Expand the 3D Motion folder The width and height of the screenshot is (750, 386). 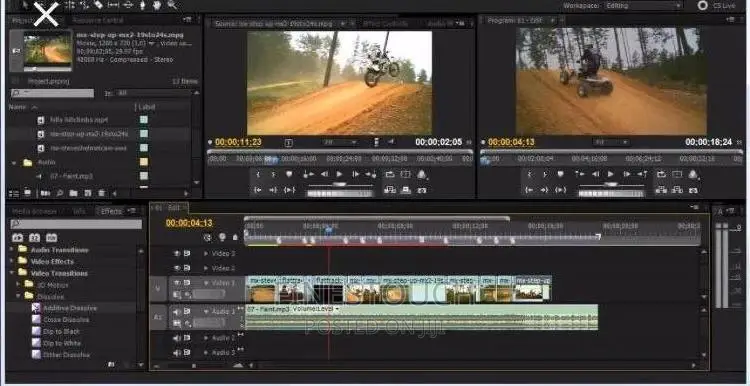(19, 285)
